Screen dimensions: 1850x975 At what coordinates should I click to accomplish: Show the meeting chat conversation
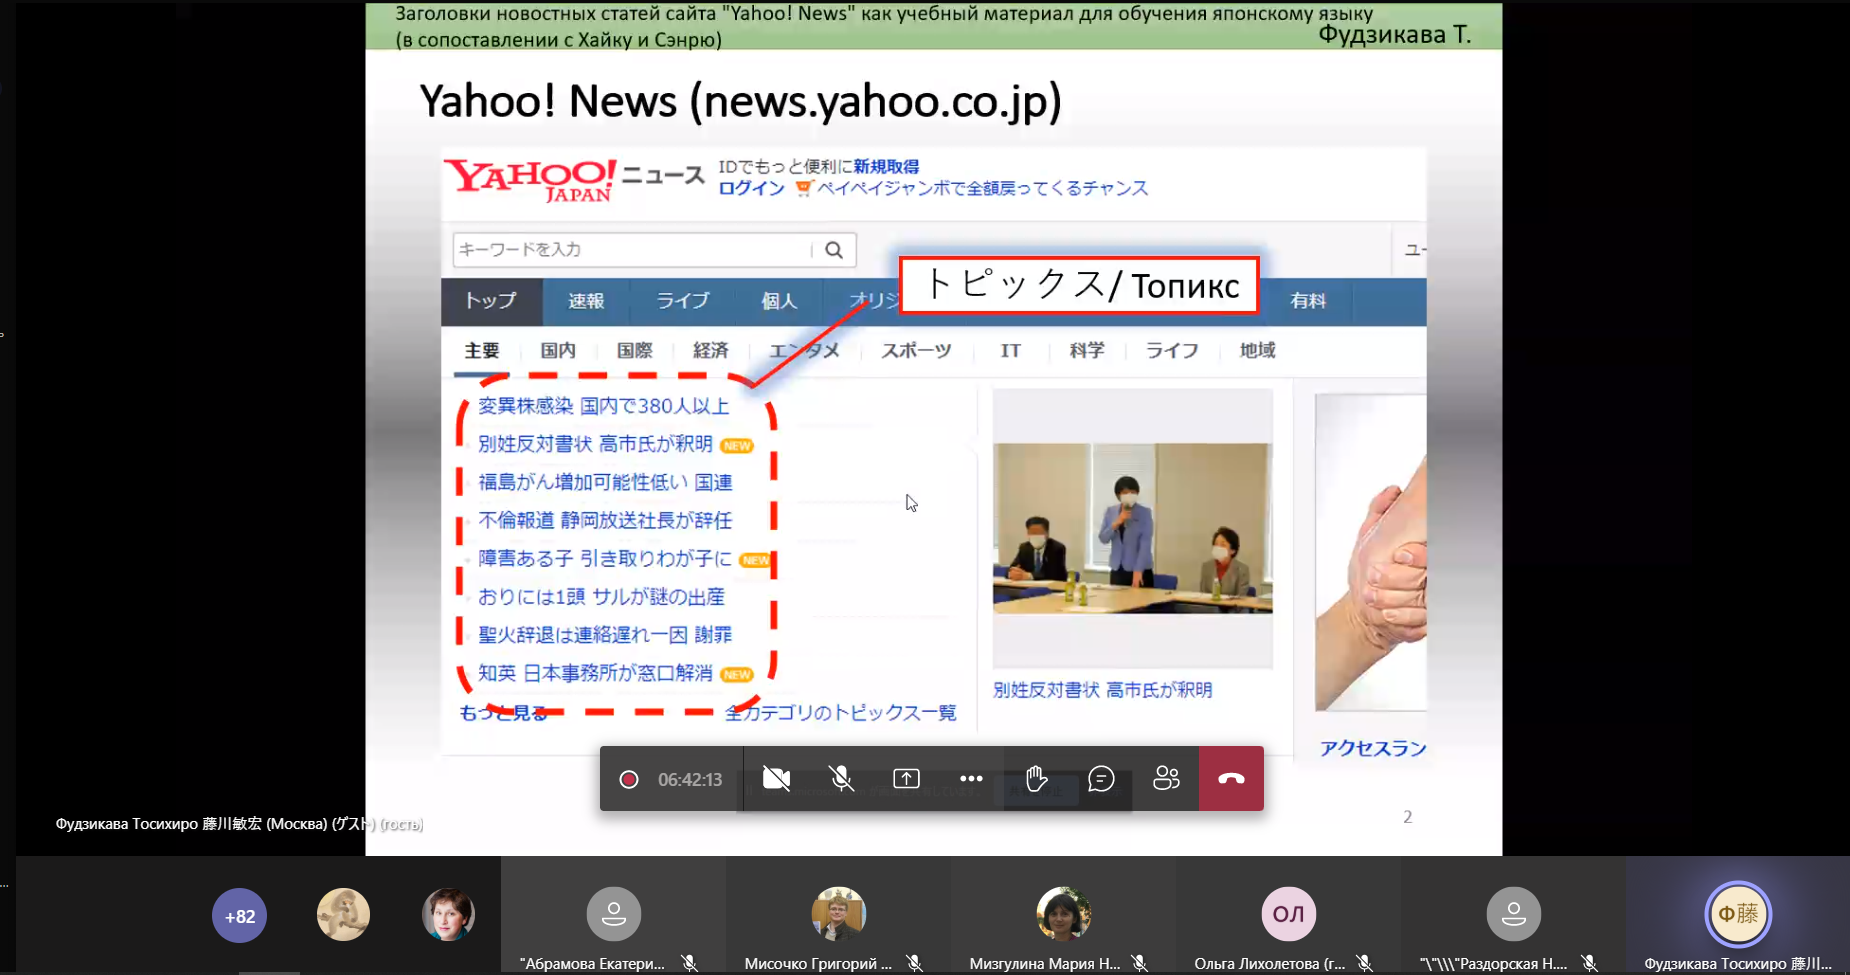1101,778
